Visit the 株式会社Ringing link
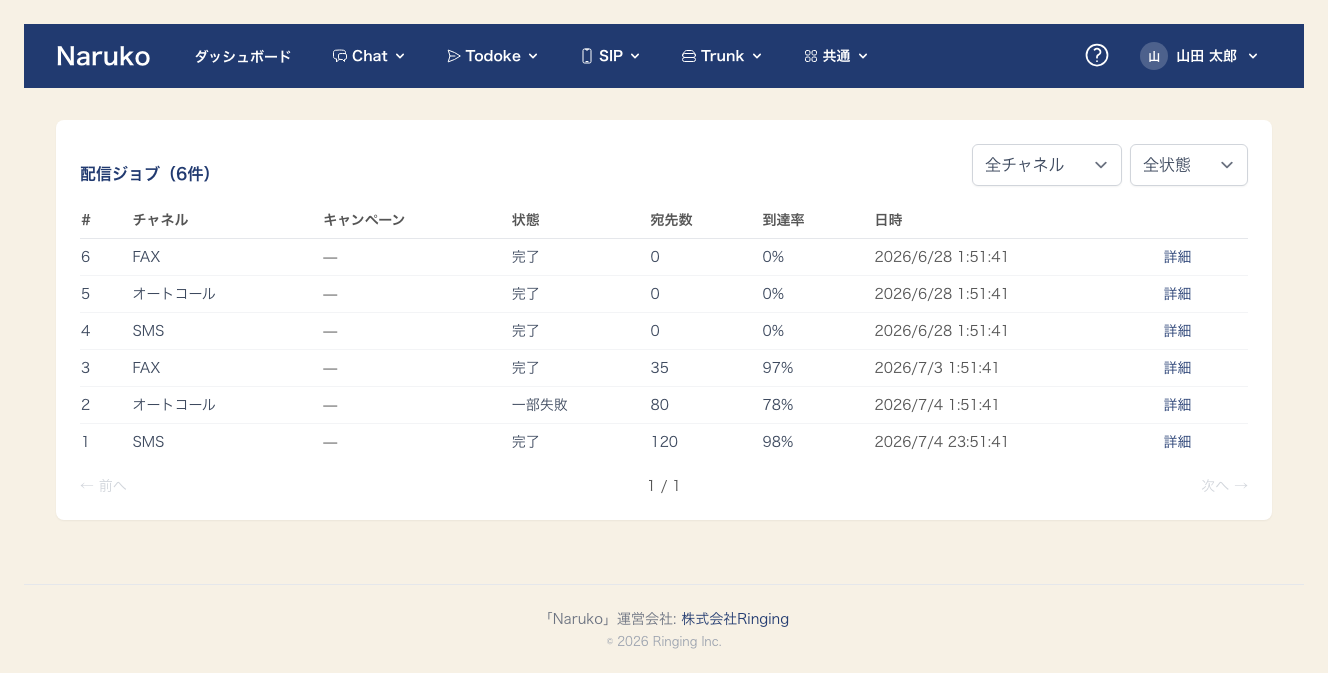 (735, 619)
